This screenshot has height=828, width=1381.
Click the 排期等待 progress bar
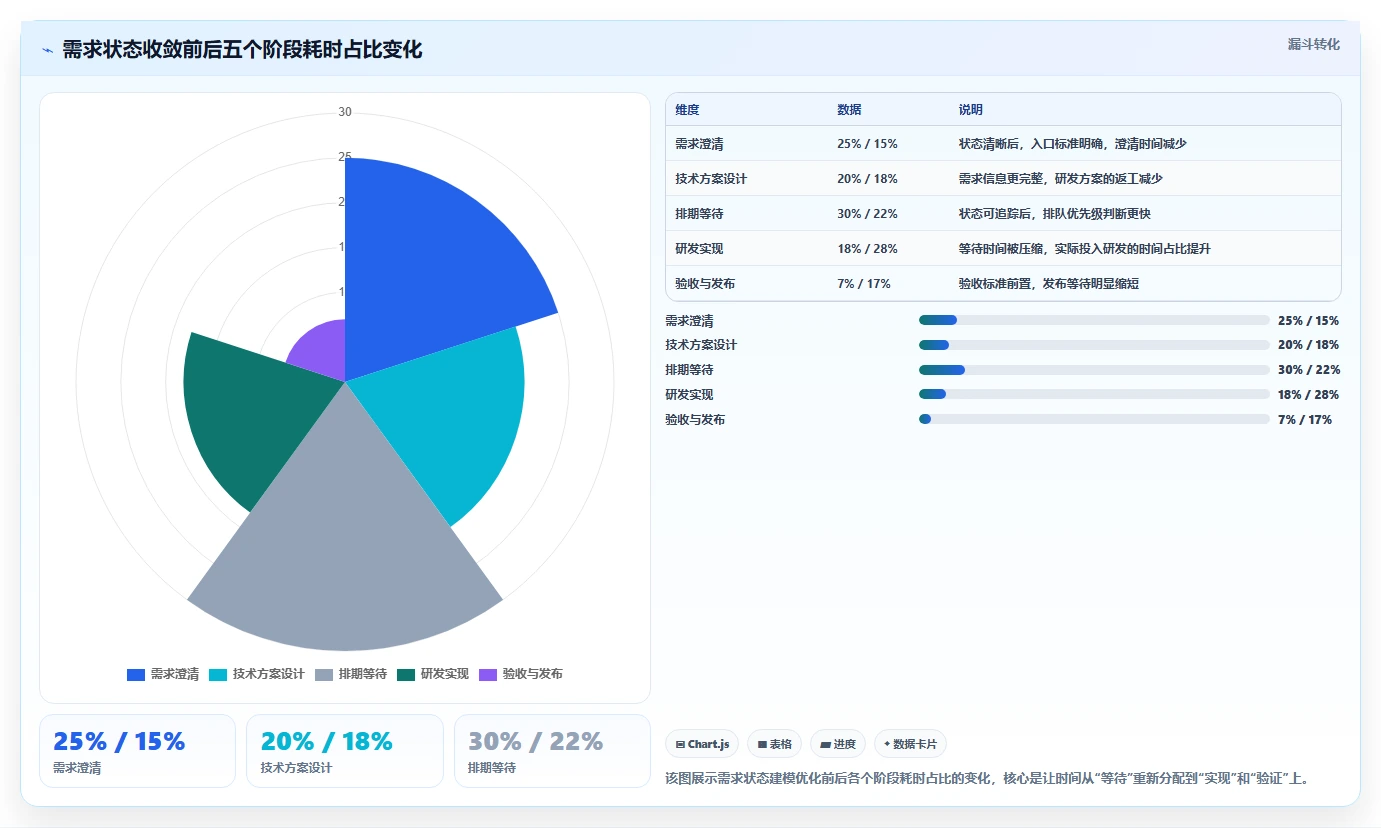pos(1094,370)
